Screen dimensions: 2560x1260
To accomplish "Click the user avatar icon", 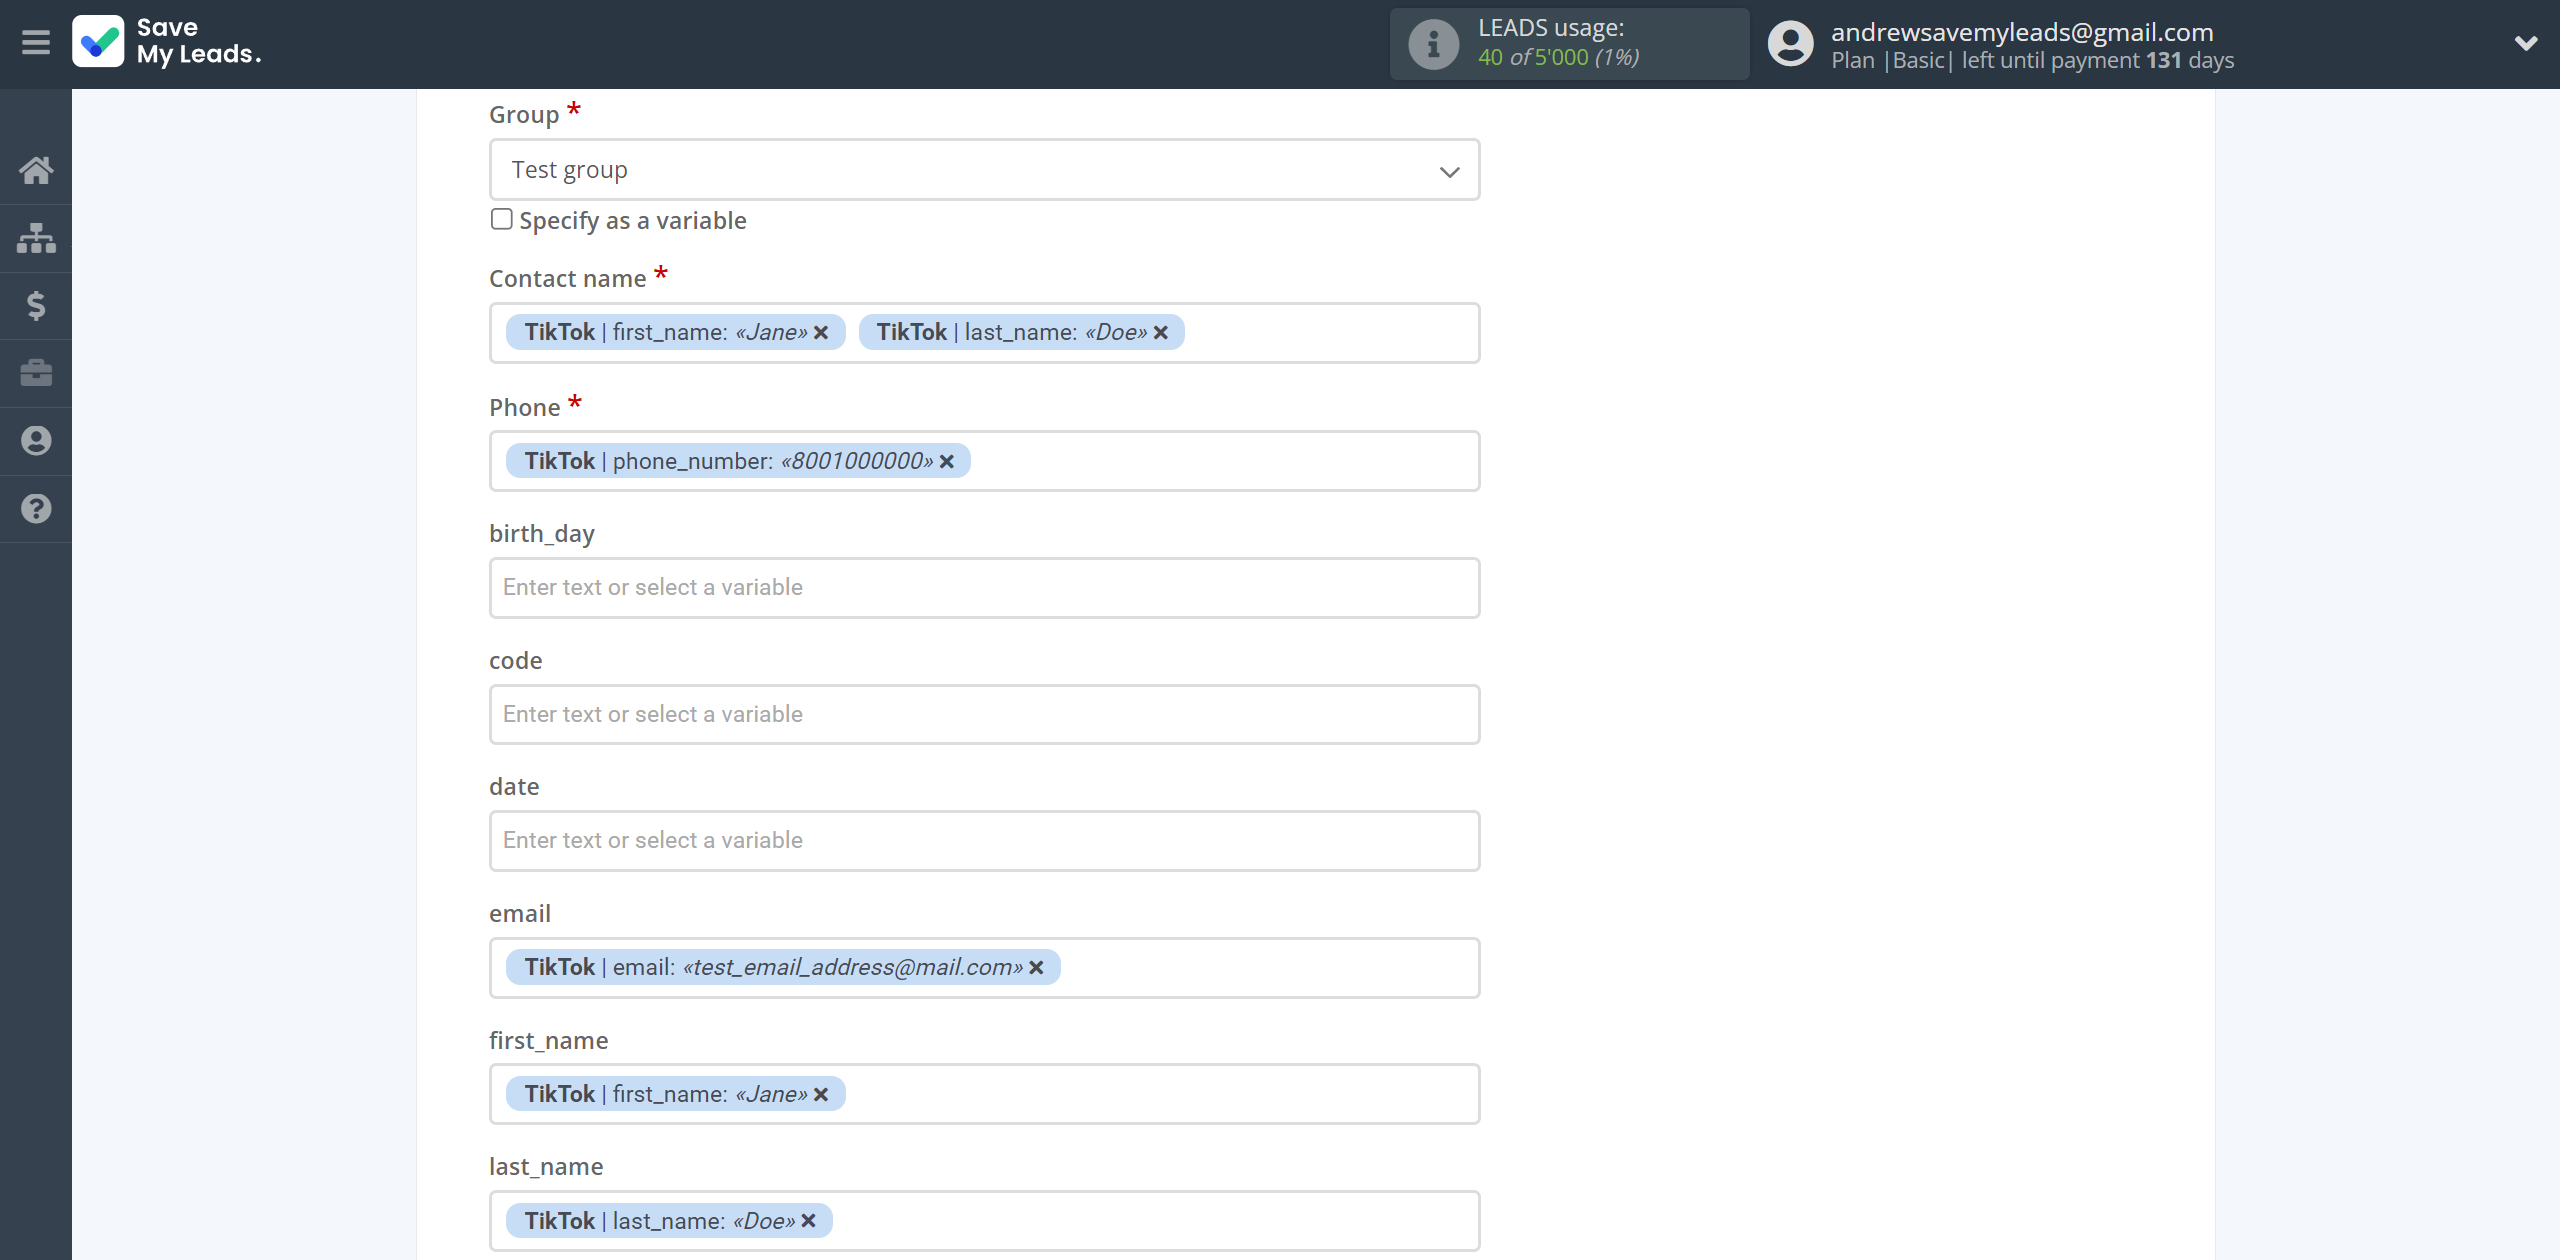I will 1790,44.
